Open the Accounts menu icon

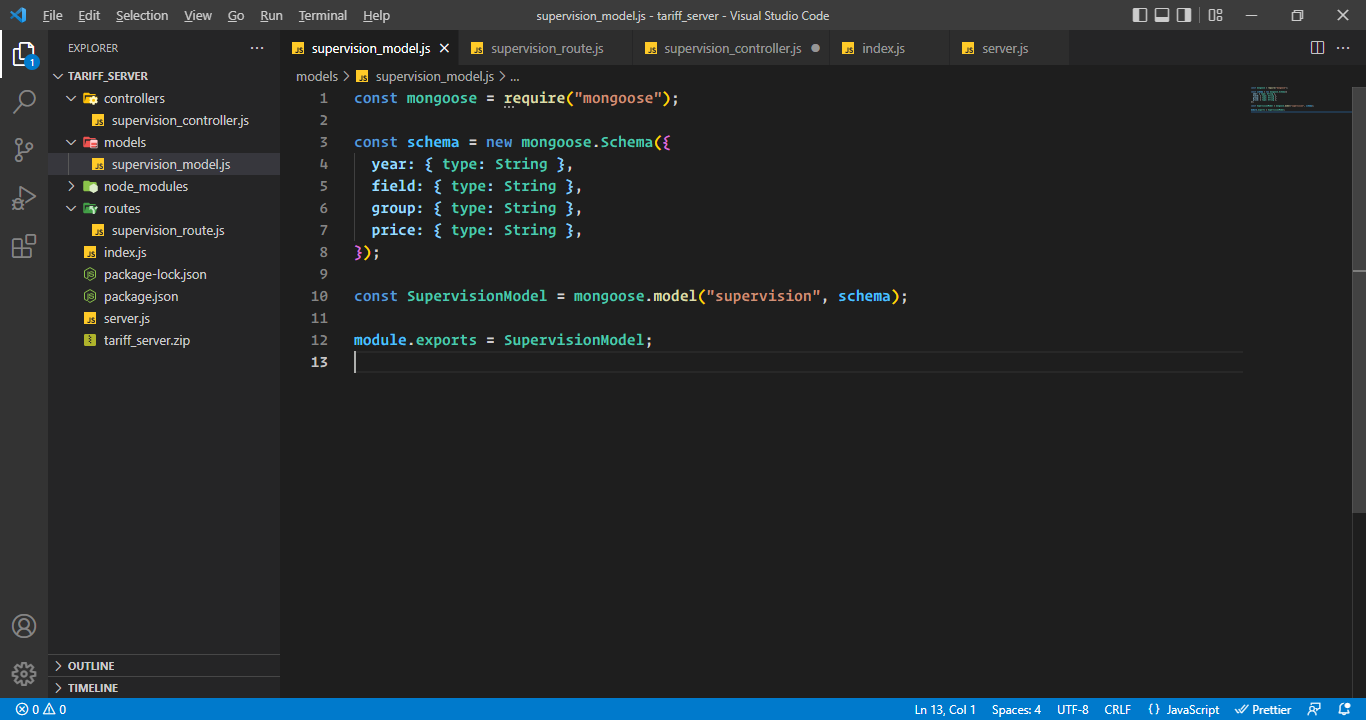coord(24,626)
